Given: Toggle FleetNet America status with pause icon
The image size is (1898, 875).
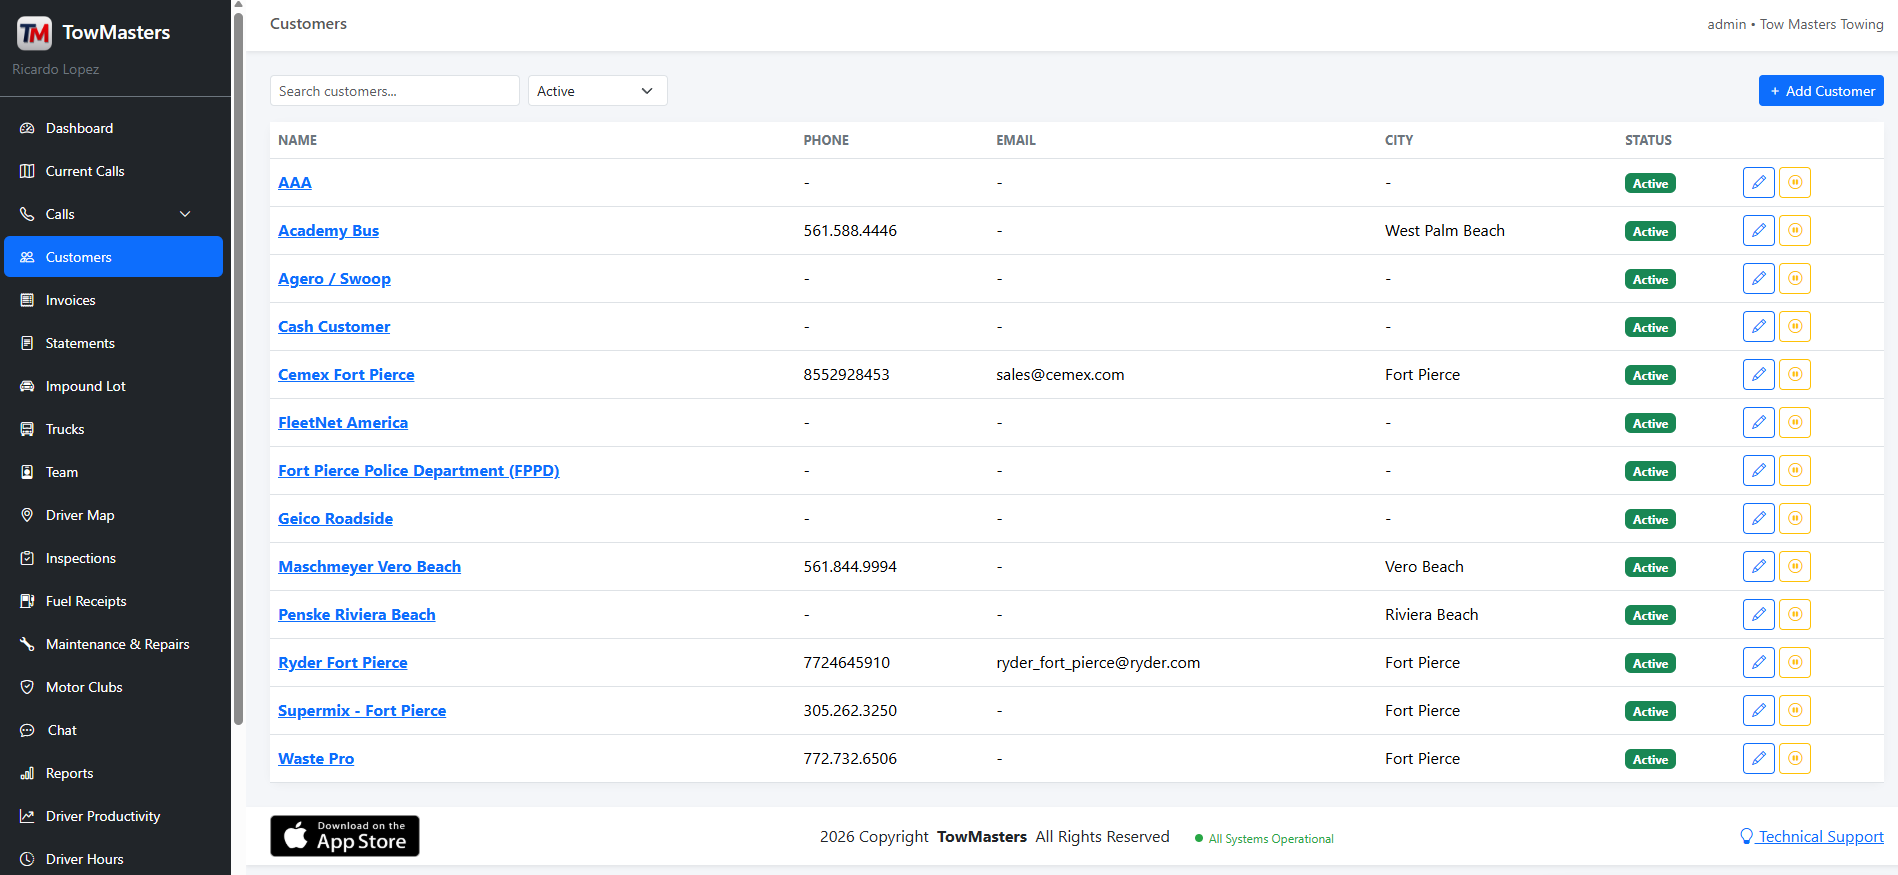Looking at the screenshot, I should [x=1795, y=423].
